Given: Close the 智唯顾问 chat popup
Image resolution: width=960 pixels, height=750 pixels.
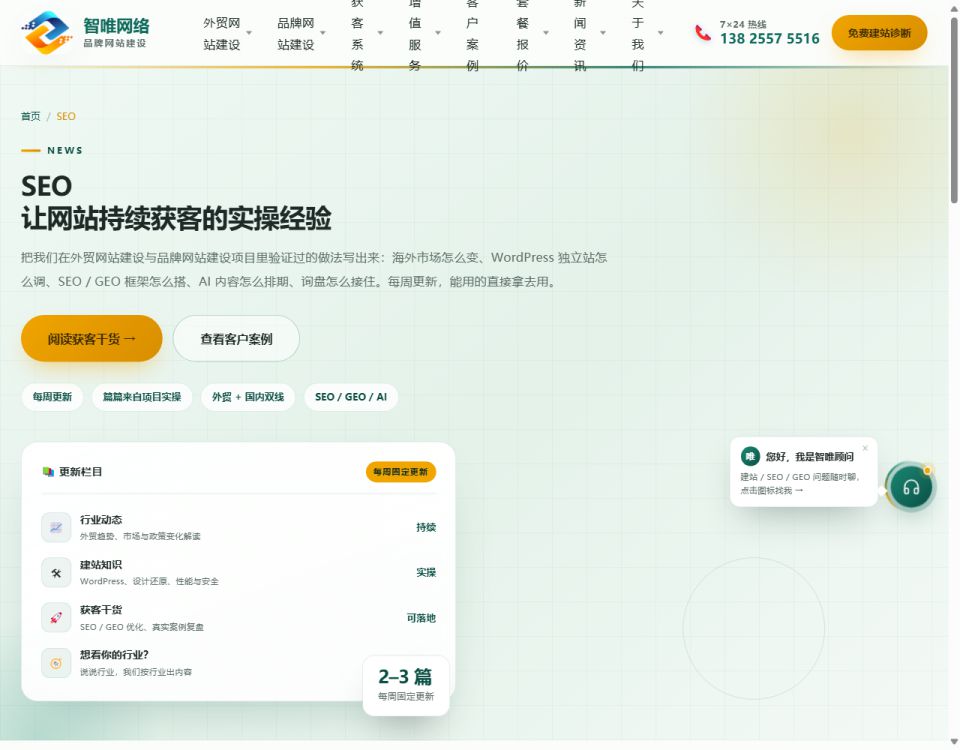Looking at the screenshot, I should (865, 448).
